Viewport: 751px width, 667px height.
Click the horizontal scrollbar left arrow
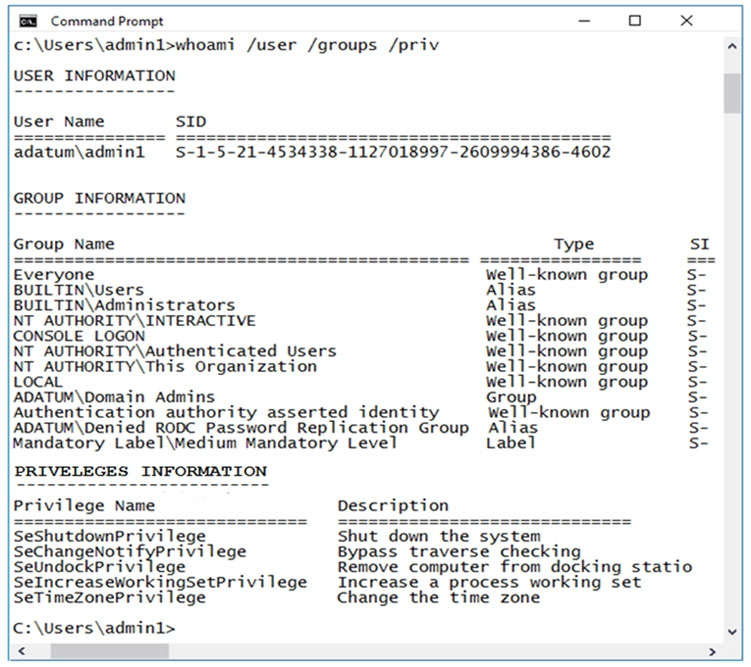click(21, 651)
